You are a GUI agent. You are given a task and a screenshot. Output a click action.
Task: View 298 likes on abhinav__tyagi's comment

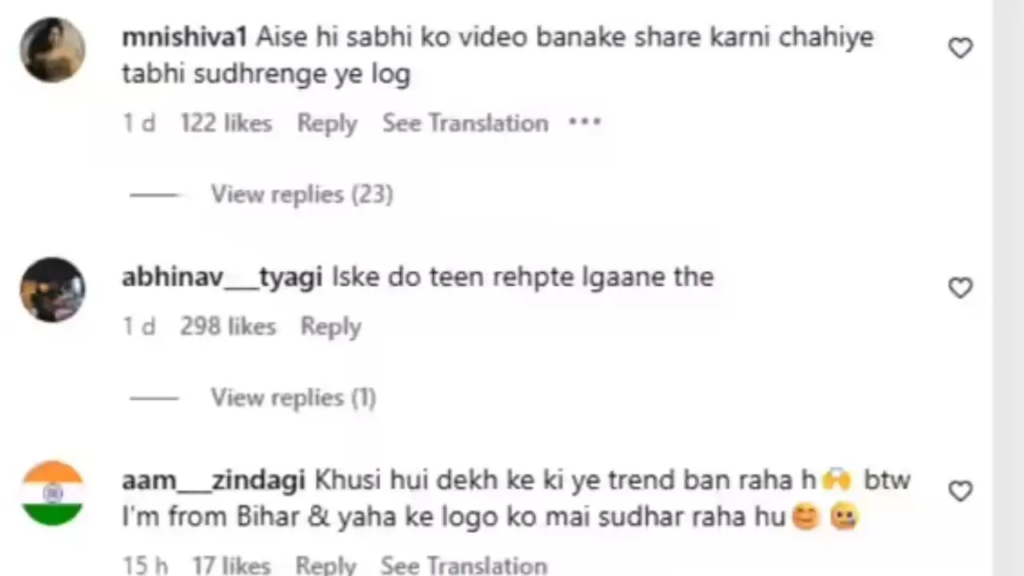point(228,326)
